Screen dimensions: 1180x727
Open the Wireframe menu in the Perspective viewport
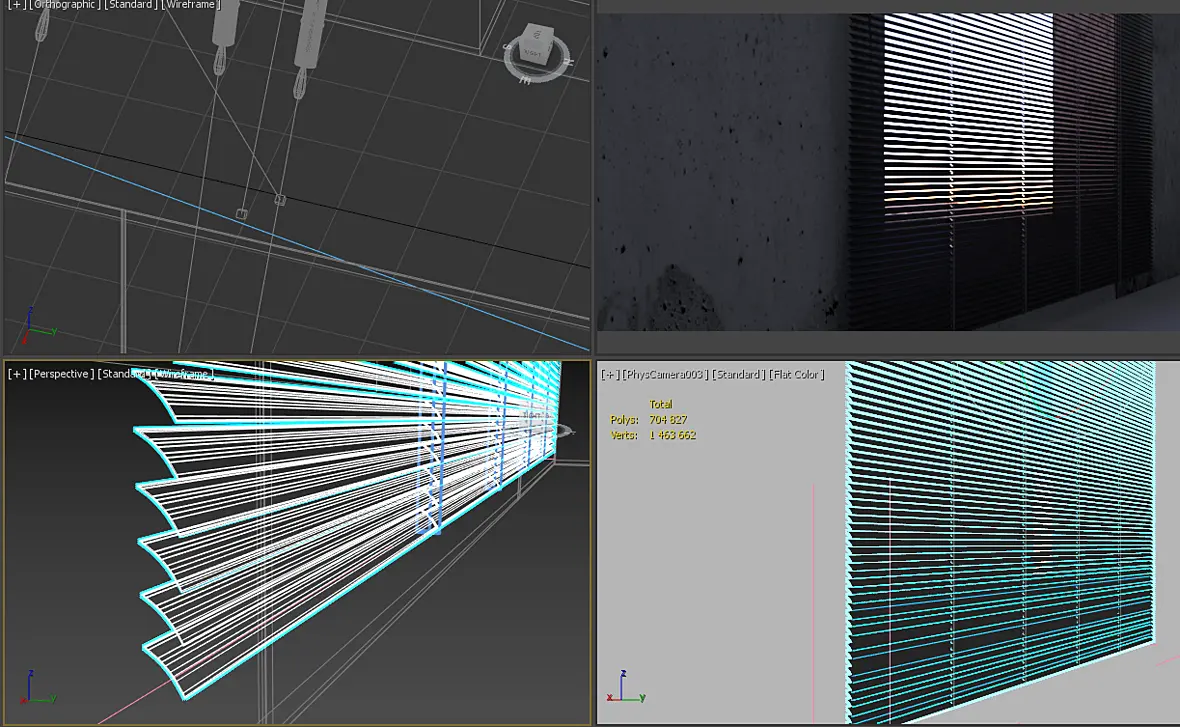(184, 374)
